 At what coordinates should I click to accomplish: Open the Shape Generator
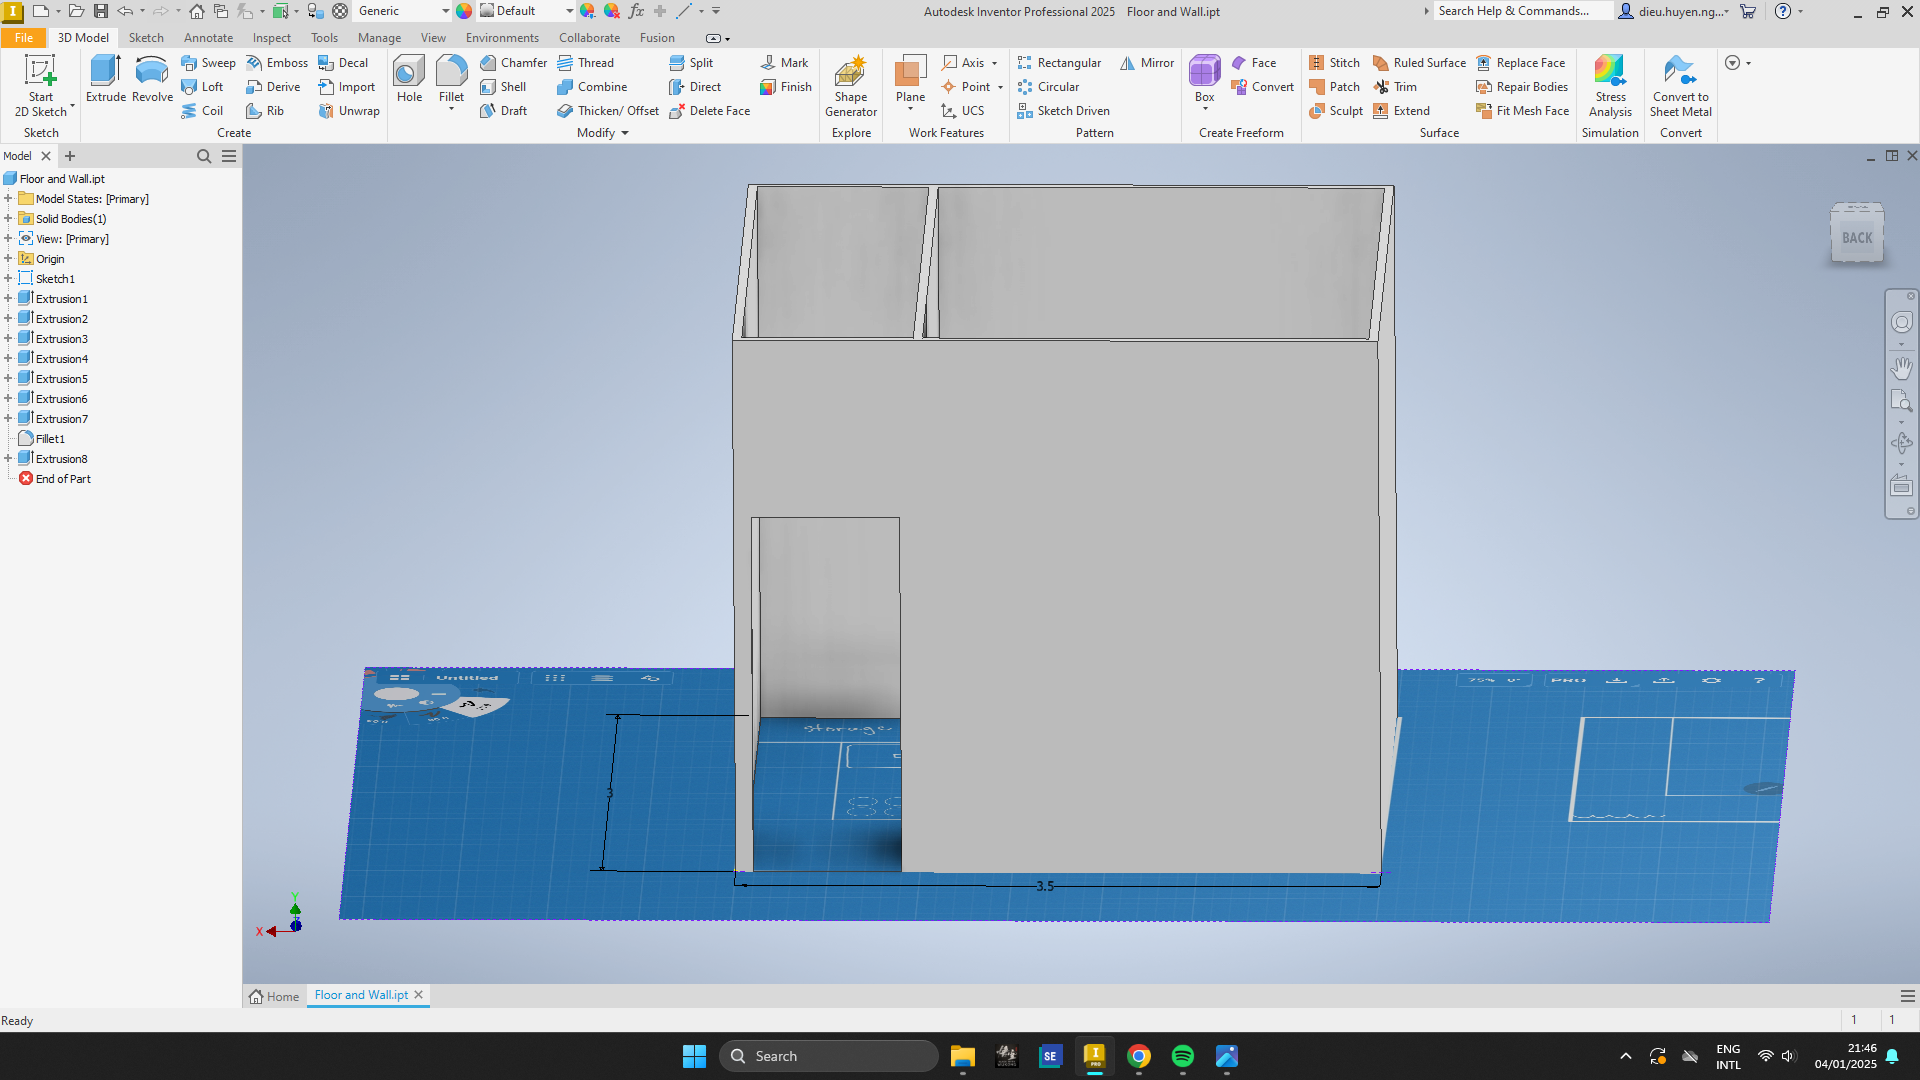(851, 86)
